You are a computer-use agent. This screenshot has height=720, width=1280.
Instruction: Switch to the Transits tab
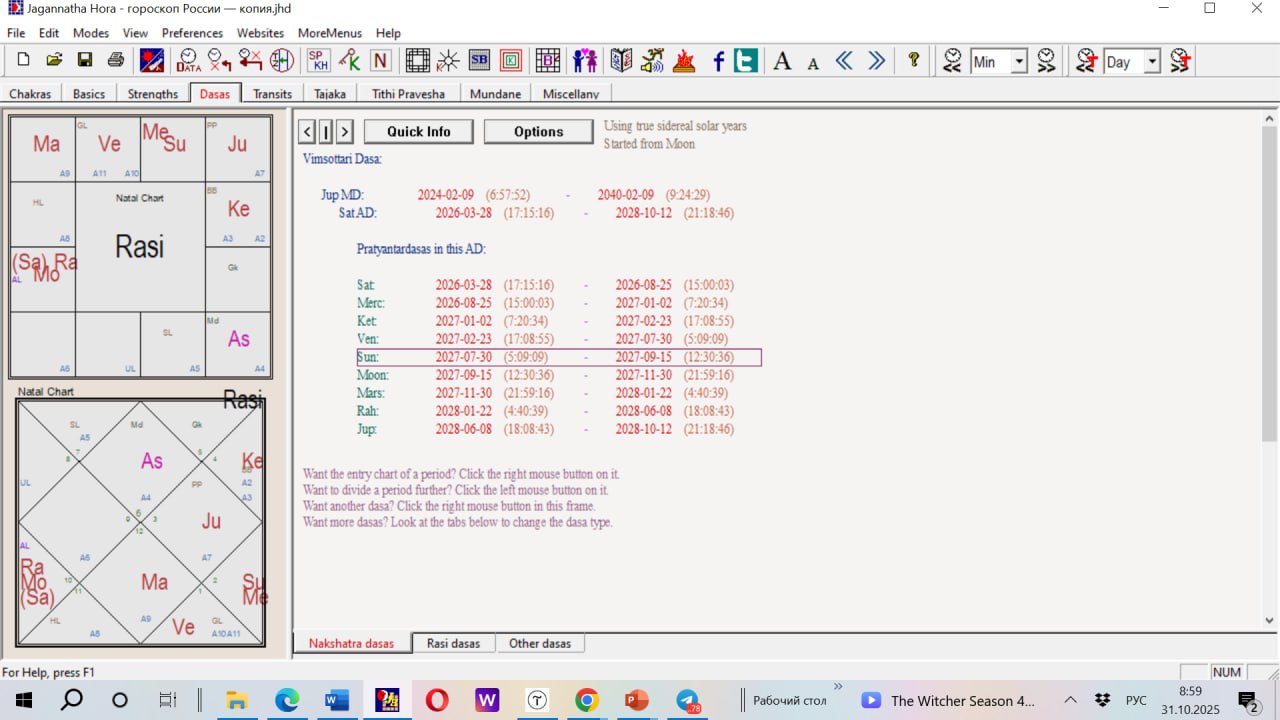(272, 94)
